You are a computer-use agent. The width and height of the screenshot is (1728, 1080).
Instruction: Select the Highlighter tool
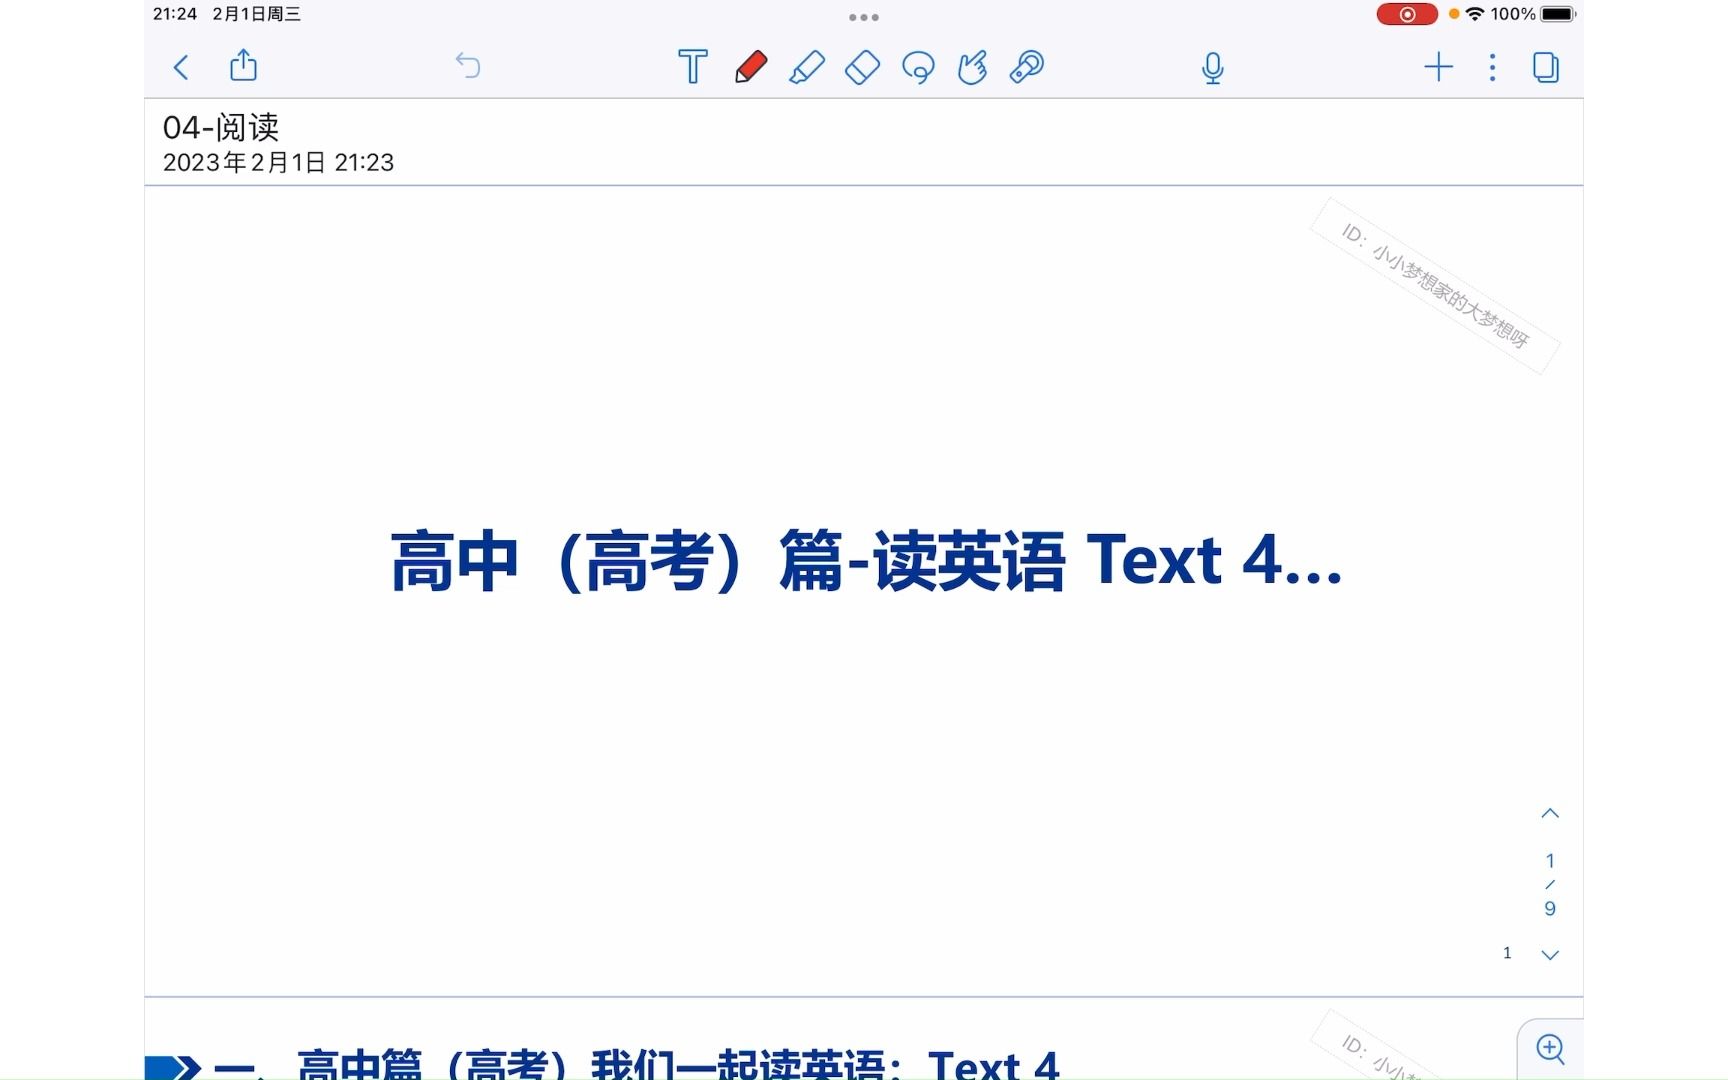(807, 67)
